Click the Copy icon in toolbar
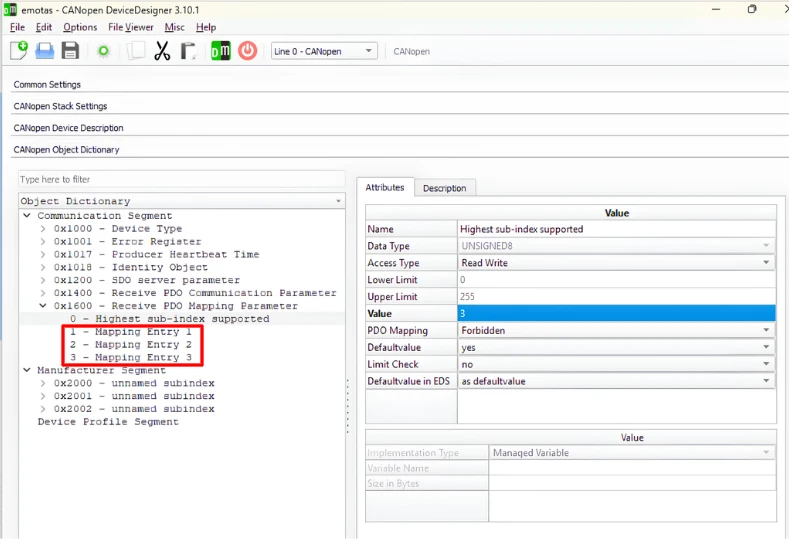This screenshot has width=789, height=541. 136,51
